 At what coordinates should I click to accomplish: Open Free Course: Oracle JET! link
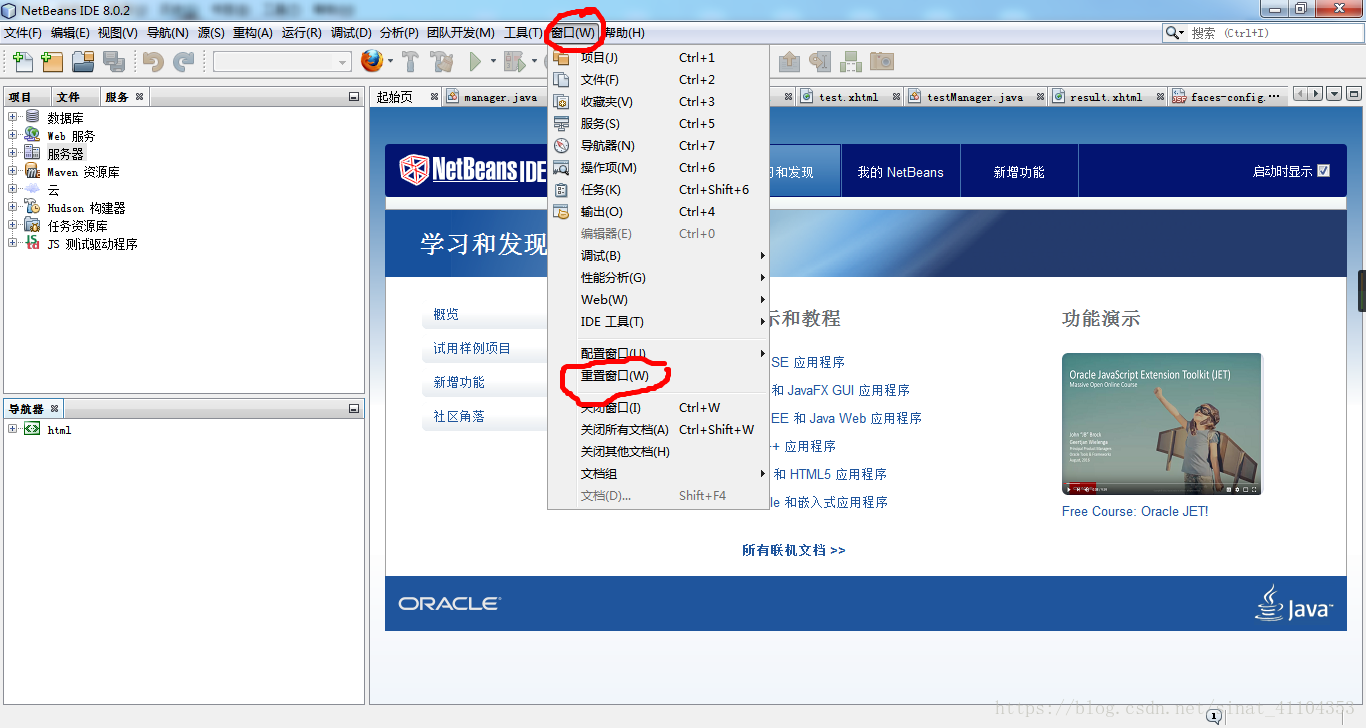1135,511
